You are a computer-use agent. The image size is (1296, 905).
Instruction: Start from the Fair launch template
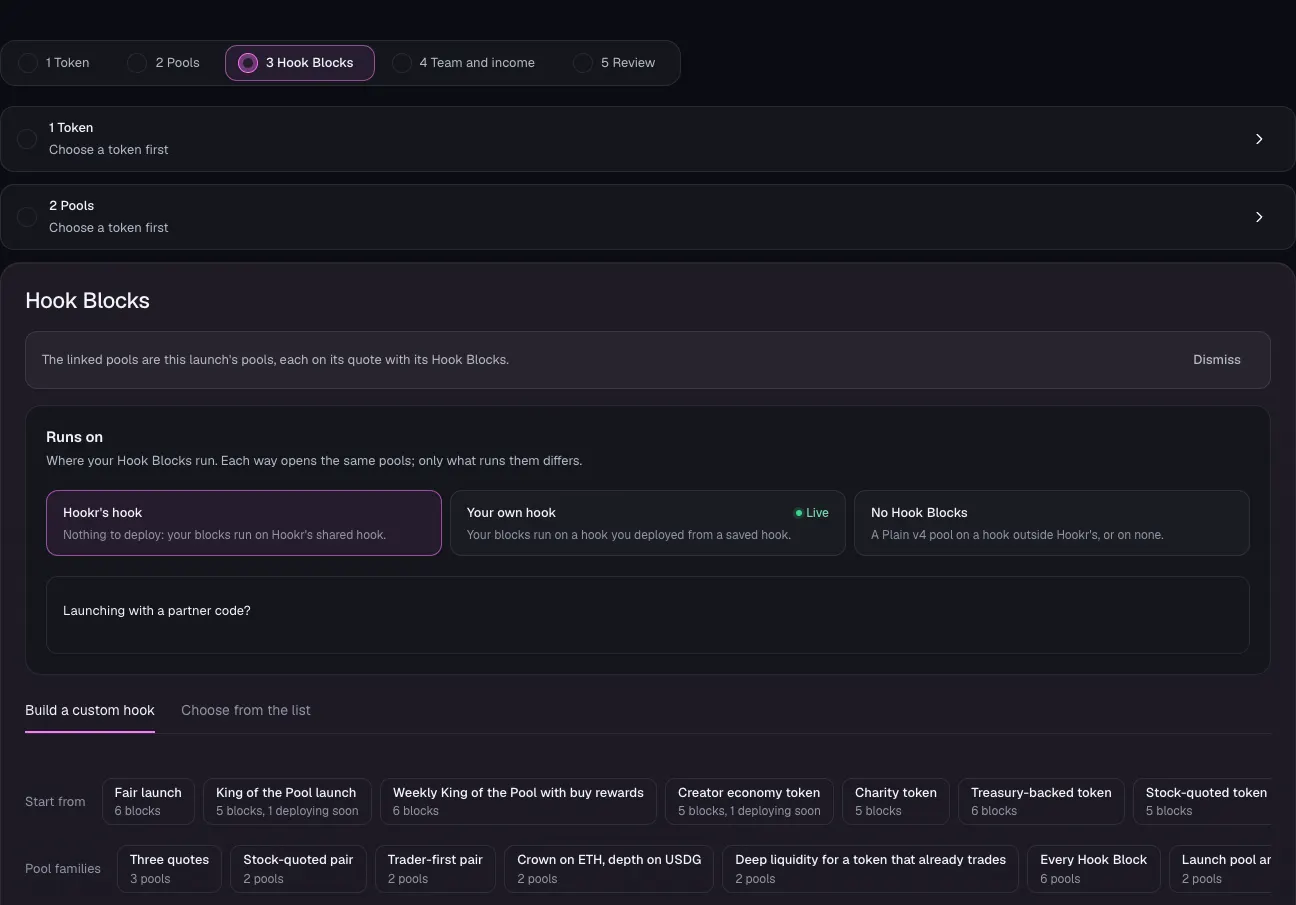point(148,801)
